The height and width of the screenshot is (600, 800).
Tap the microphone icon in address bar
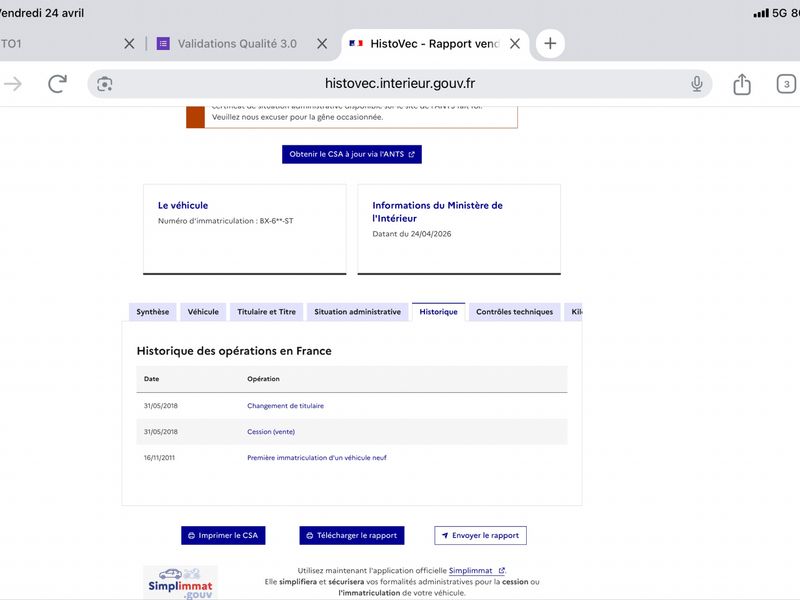tap(696, 84)
